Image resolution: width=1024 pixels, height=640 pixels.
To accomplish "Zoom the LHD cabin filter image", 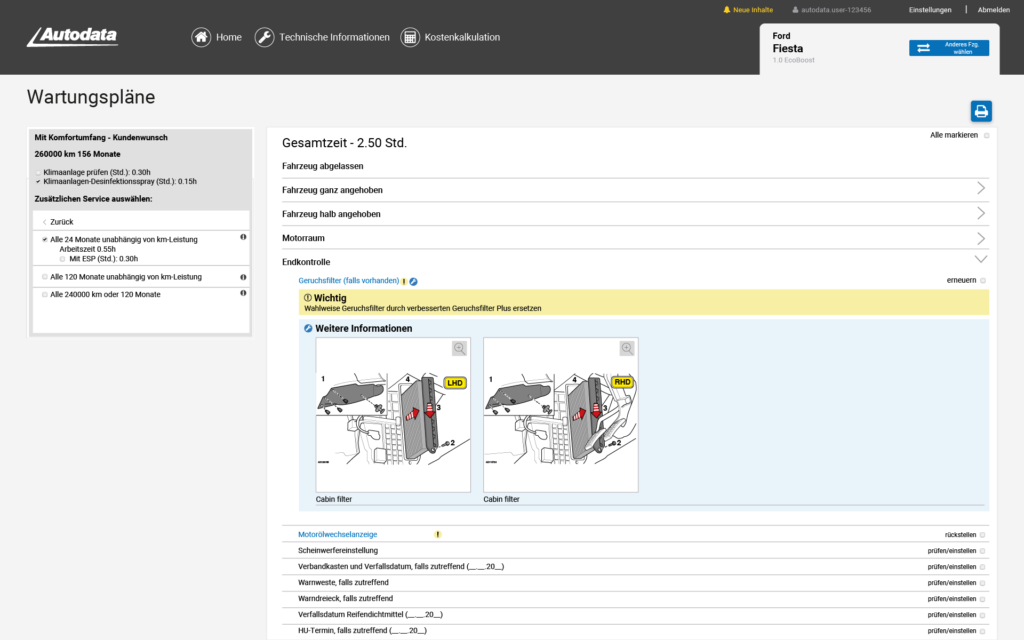I will (x=459, y=348).
